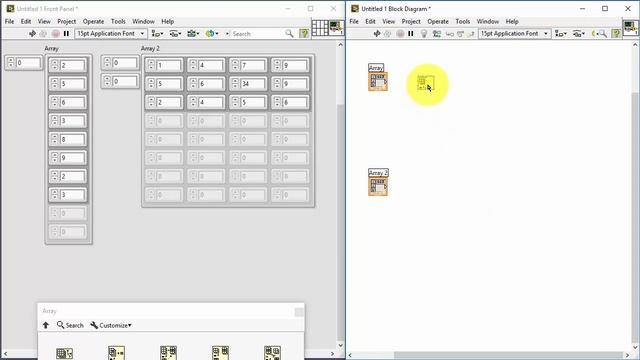Go up one level in Array palette
The image size is (640, 360).
tap(46, 325)
